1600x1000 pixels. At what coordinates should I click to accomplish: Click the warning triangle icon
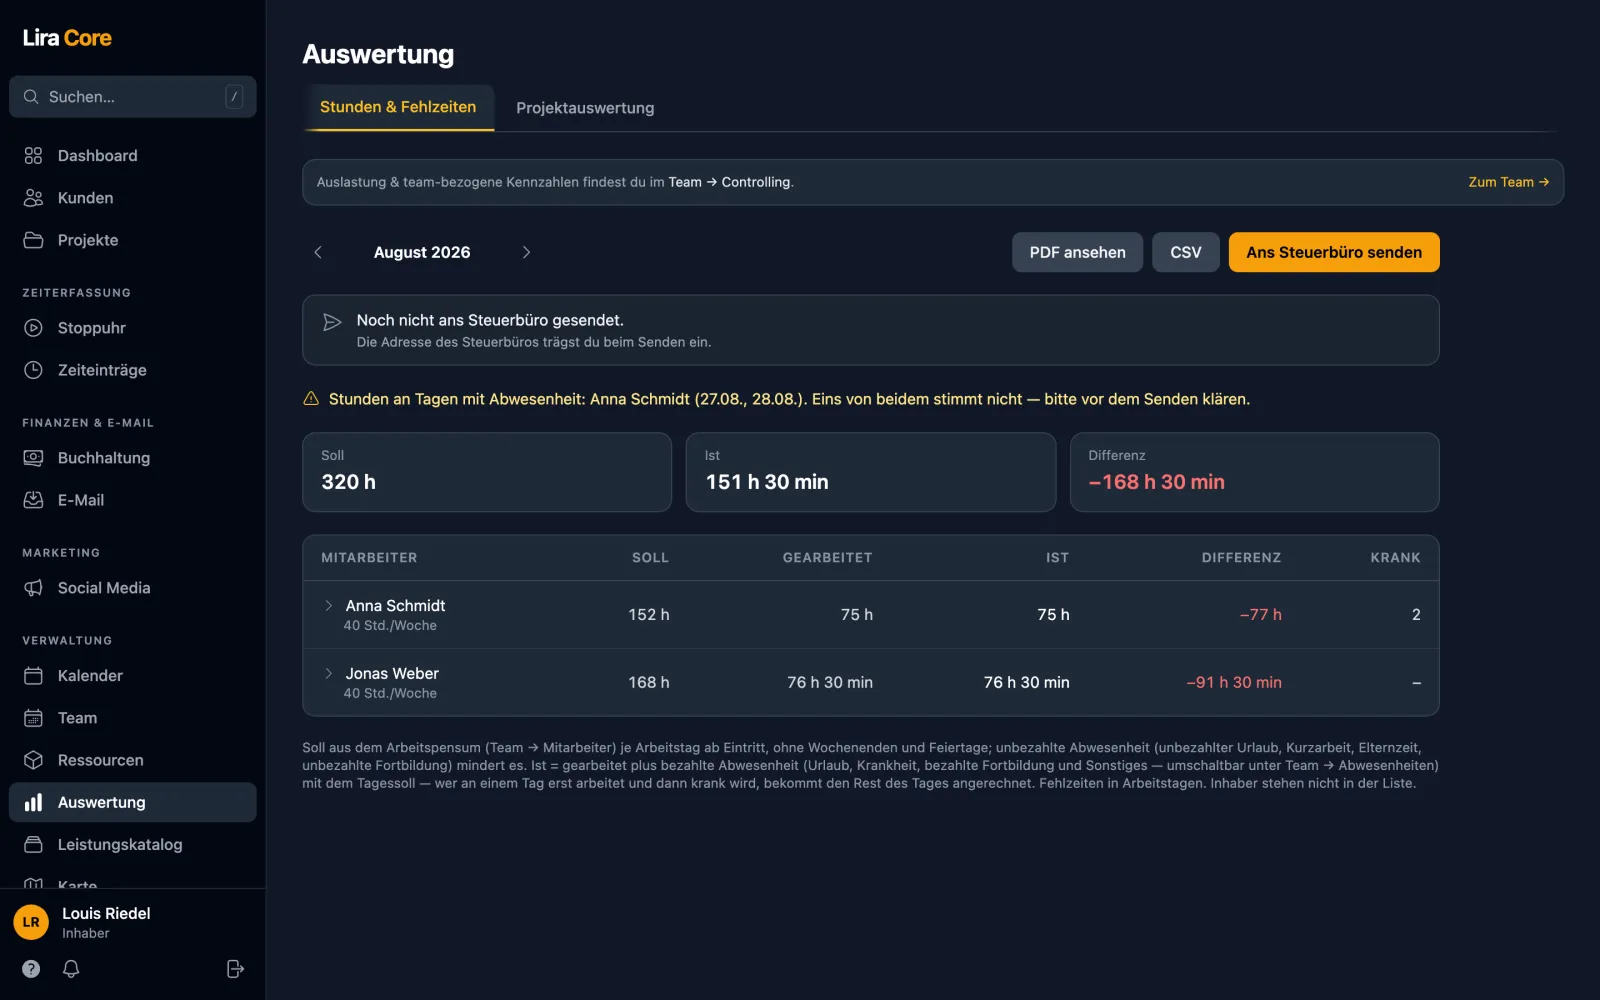311,398
